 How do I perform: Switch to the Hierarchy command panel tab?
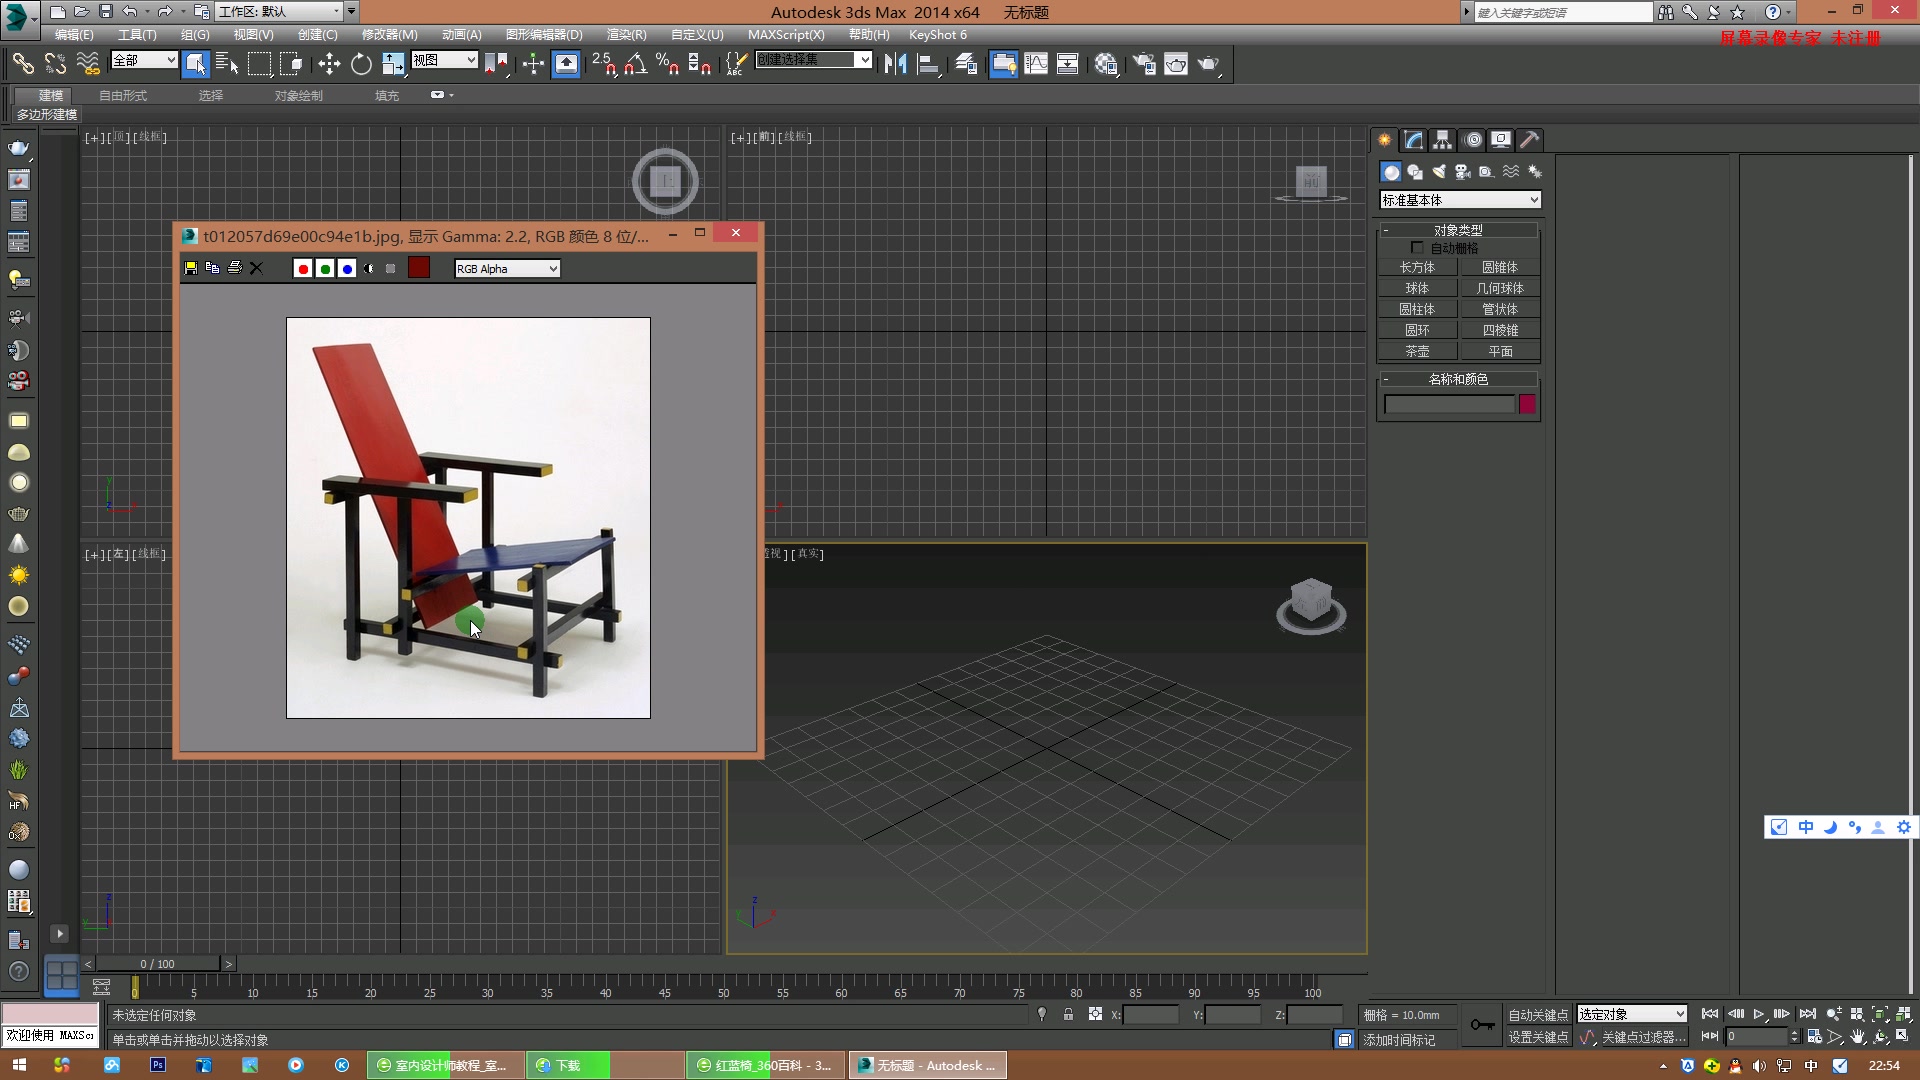[1442, 140]
